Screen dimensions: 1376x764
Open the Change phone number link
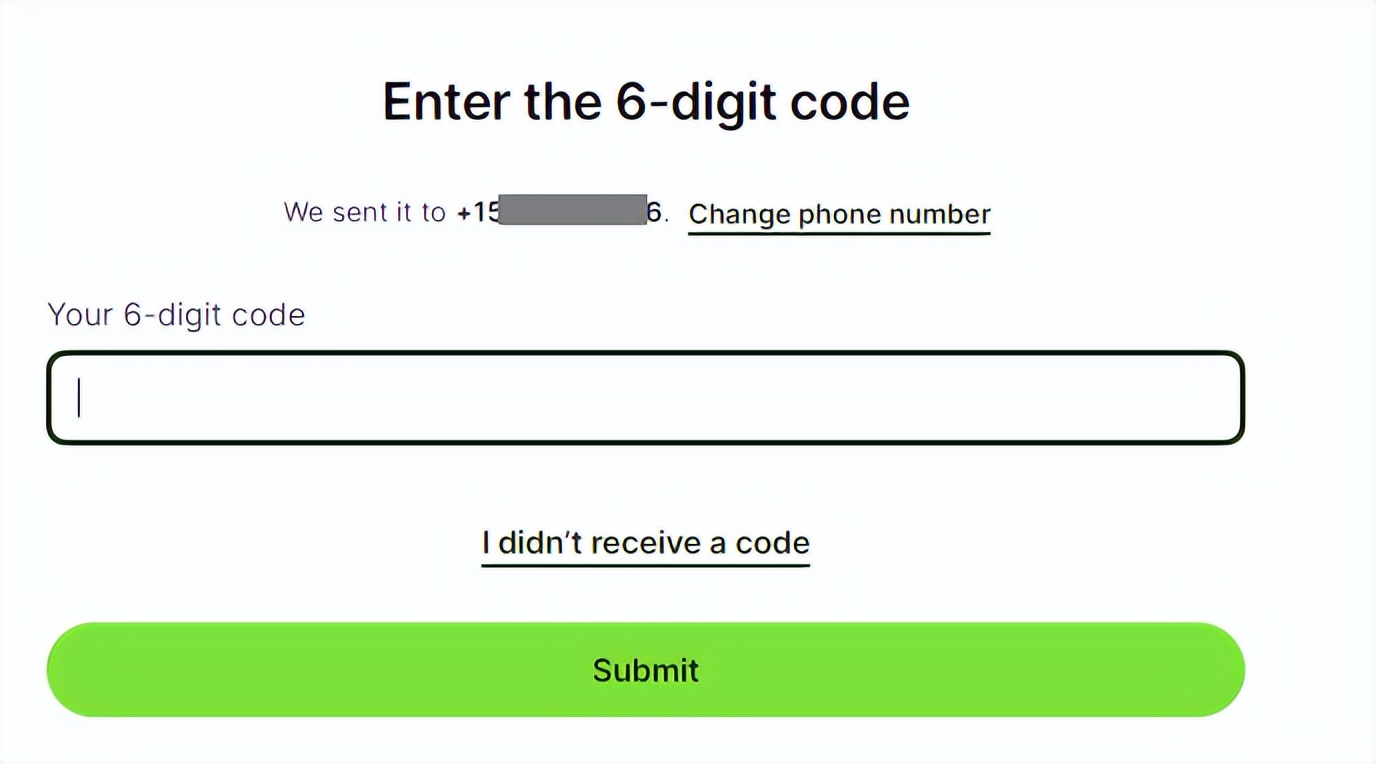pyautogui.click(x=839, y=214)
